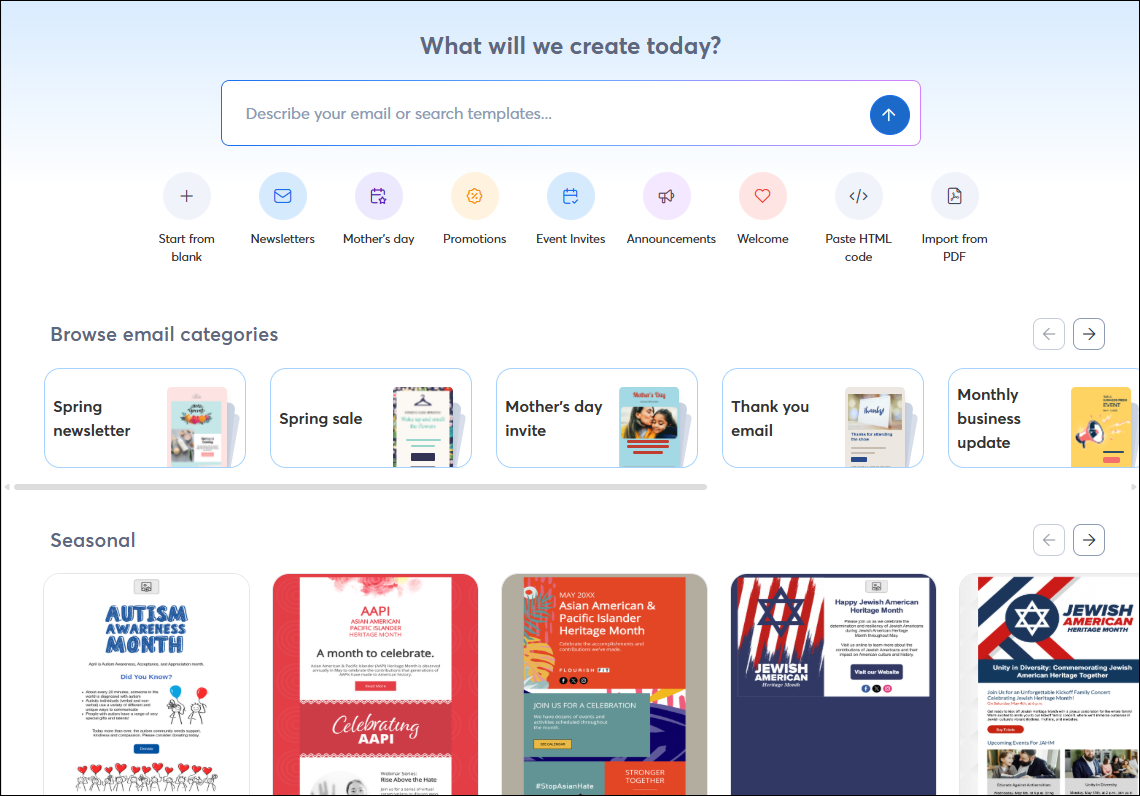Viewport: 1140px width, 796px height.
Task: Click the Newsletters label text
Action: pos(283,239)
